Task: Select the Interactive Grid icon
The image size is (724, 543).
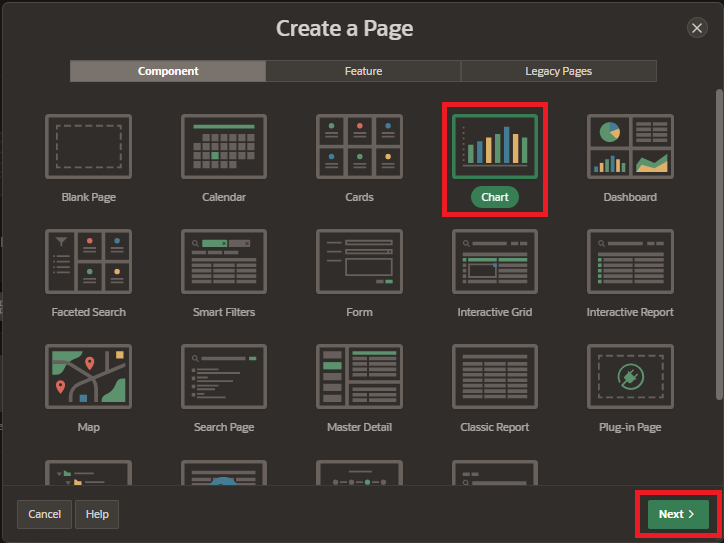Action: click(495, 262)
